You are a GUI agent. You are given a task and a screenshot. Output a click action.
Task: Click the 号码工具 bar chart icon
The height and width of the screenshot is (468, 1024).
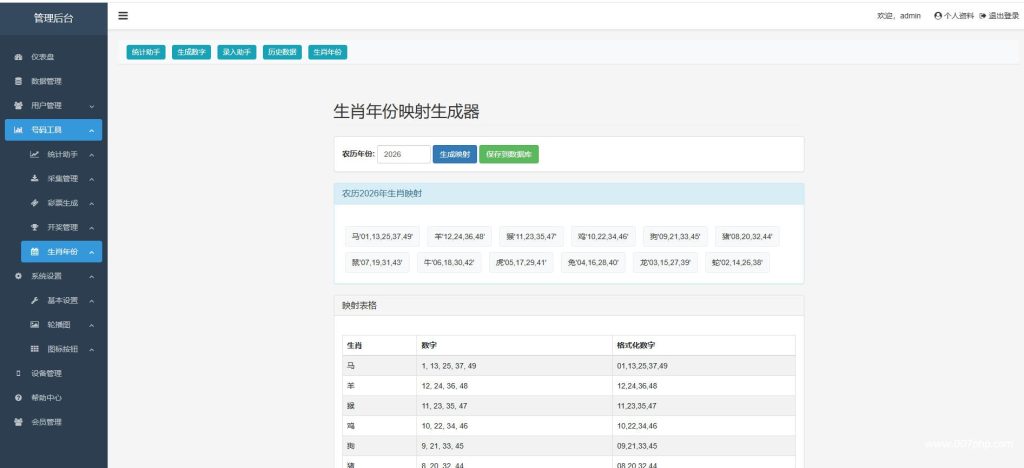pos(18,130)
